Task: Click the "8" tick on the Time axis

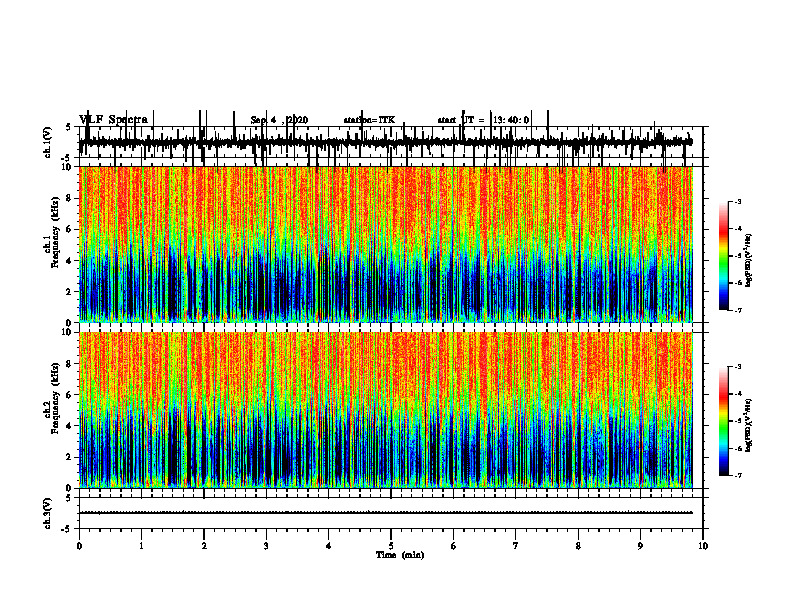Action: (578, 546)
